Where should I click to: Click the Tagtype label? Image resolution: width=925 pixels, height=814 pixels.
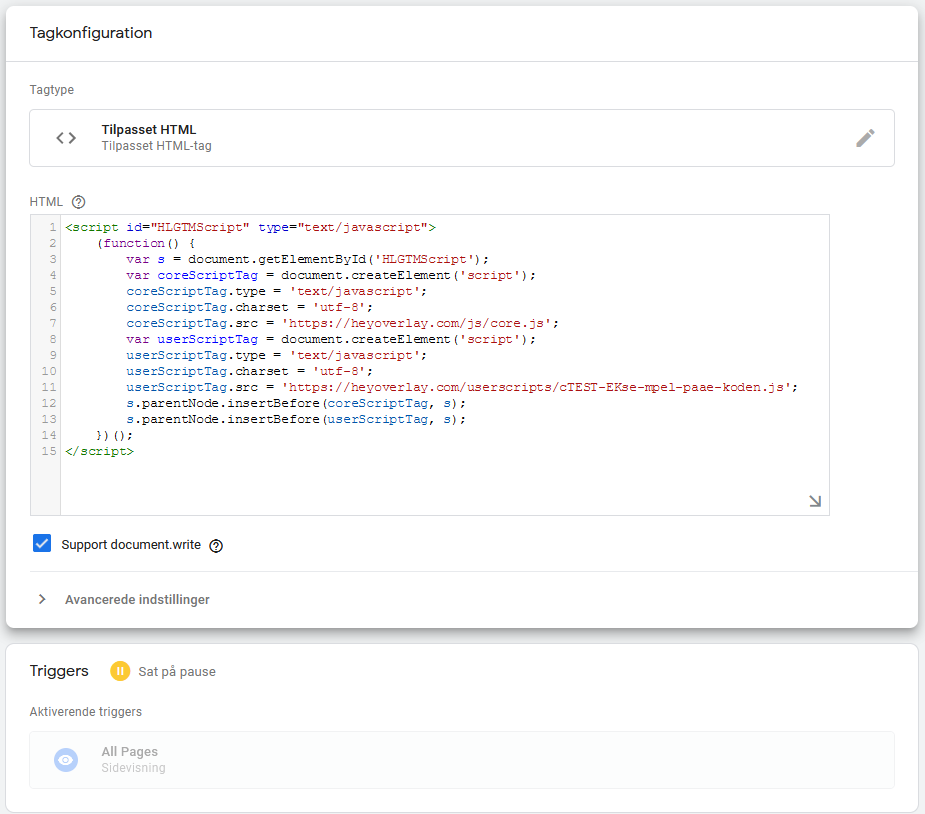pyautogui.click(x=52, y=90)
